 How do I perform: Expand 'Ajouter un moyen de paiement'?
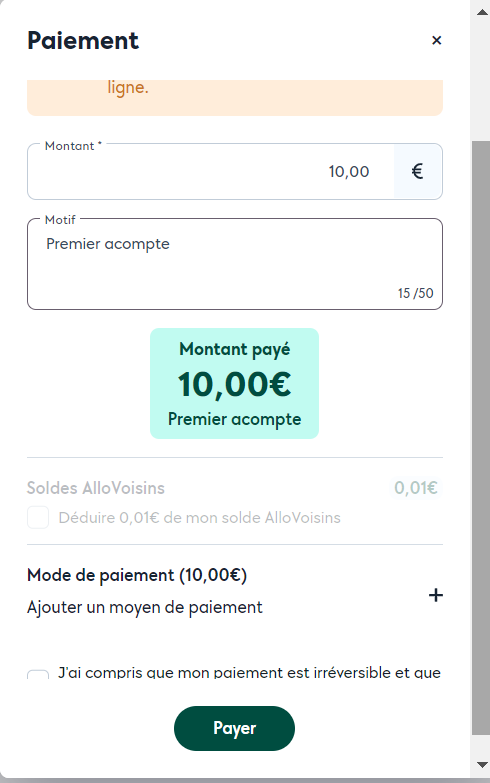(x=144, y=607)
